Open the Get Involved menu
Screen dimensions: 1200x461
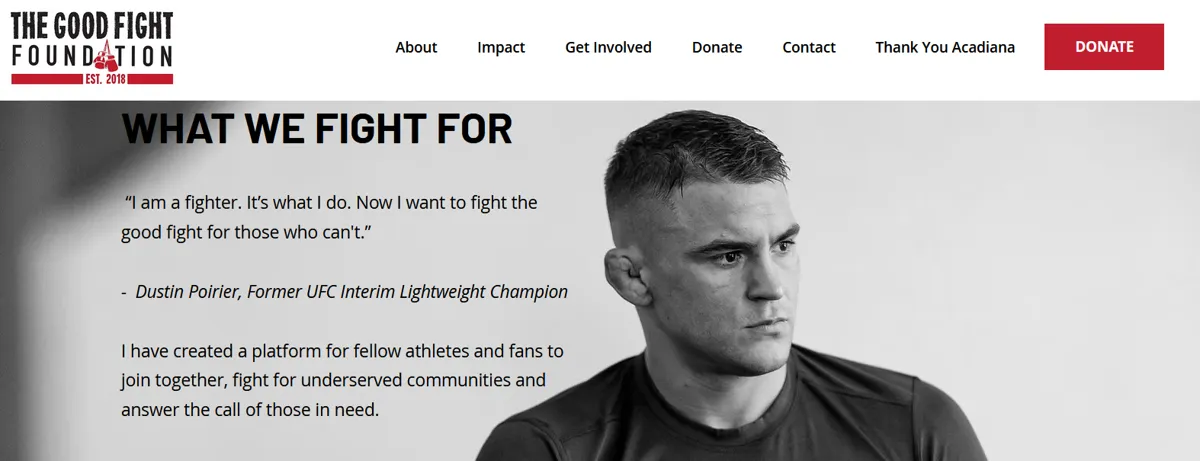(x=608, y=47)
